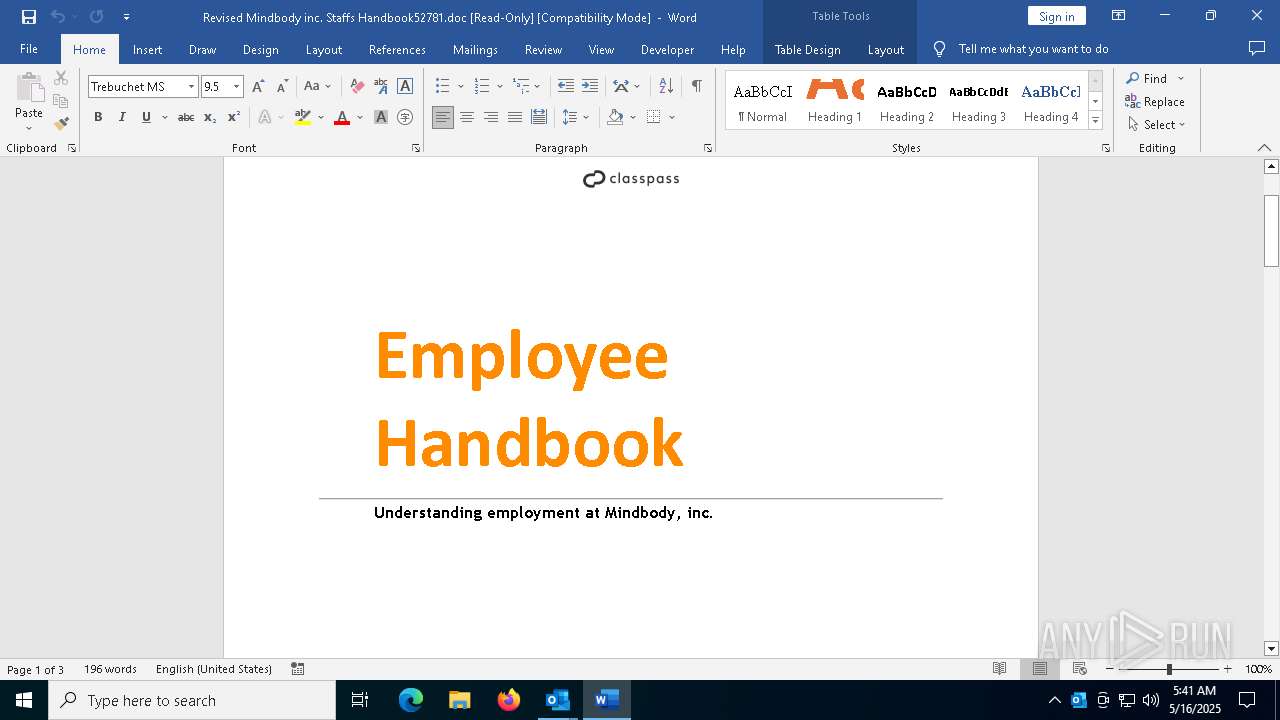Toggle bold formatting
The image size is (1280, 720).
pyautogui.click(x=98, y=117)
